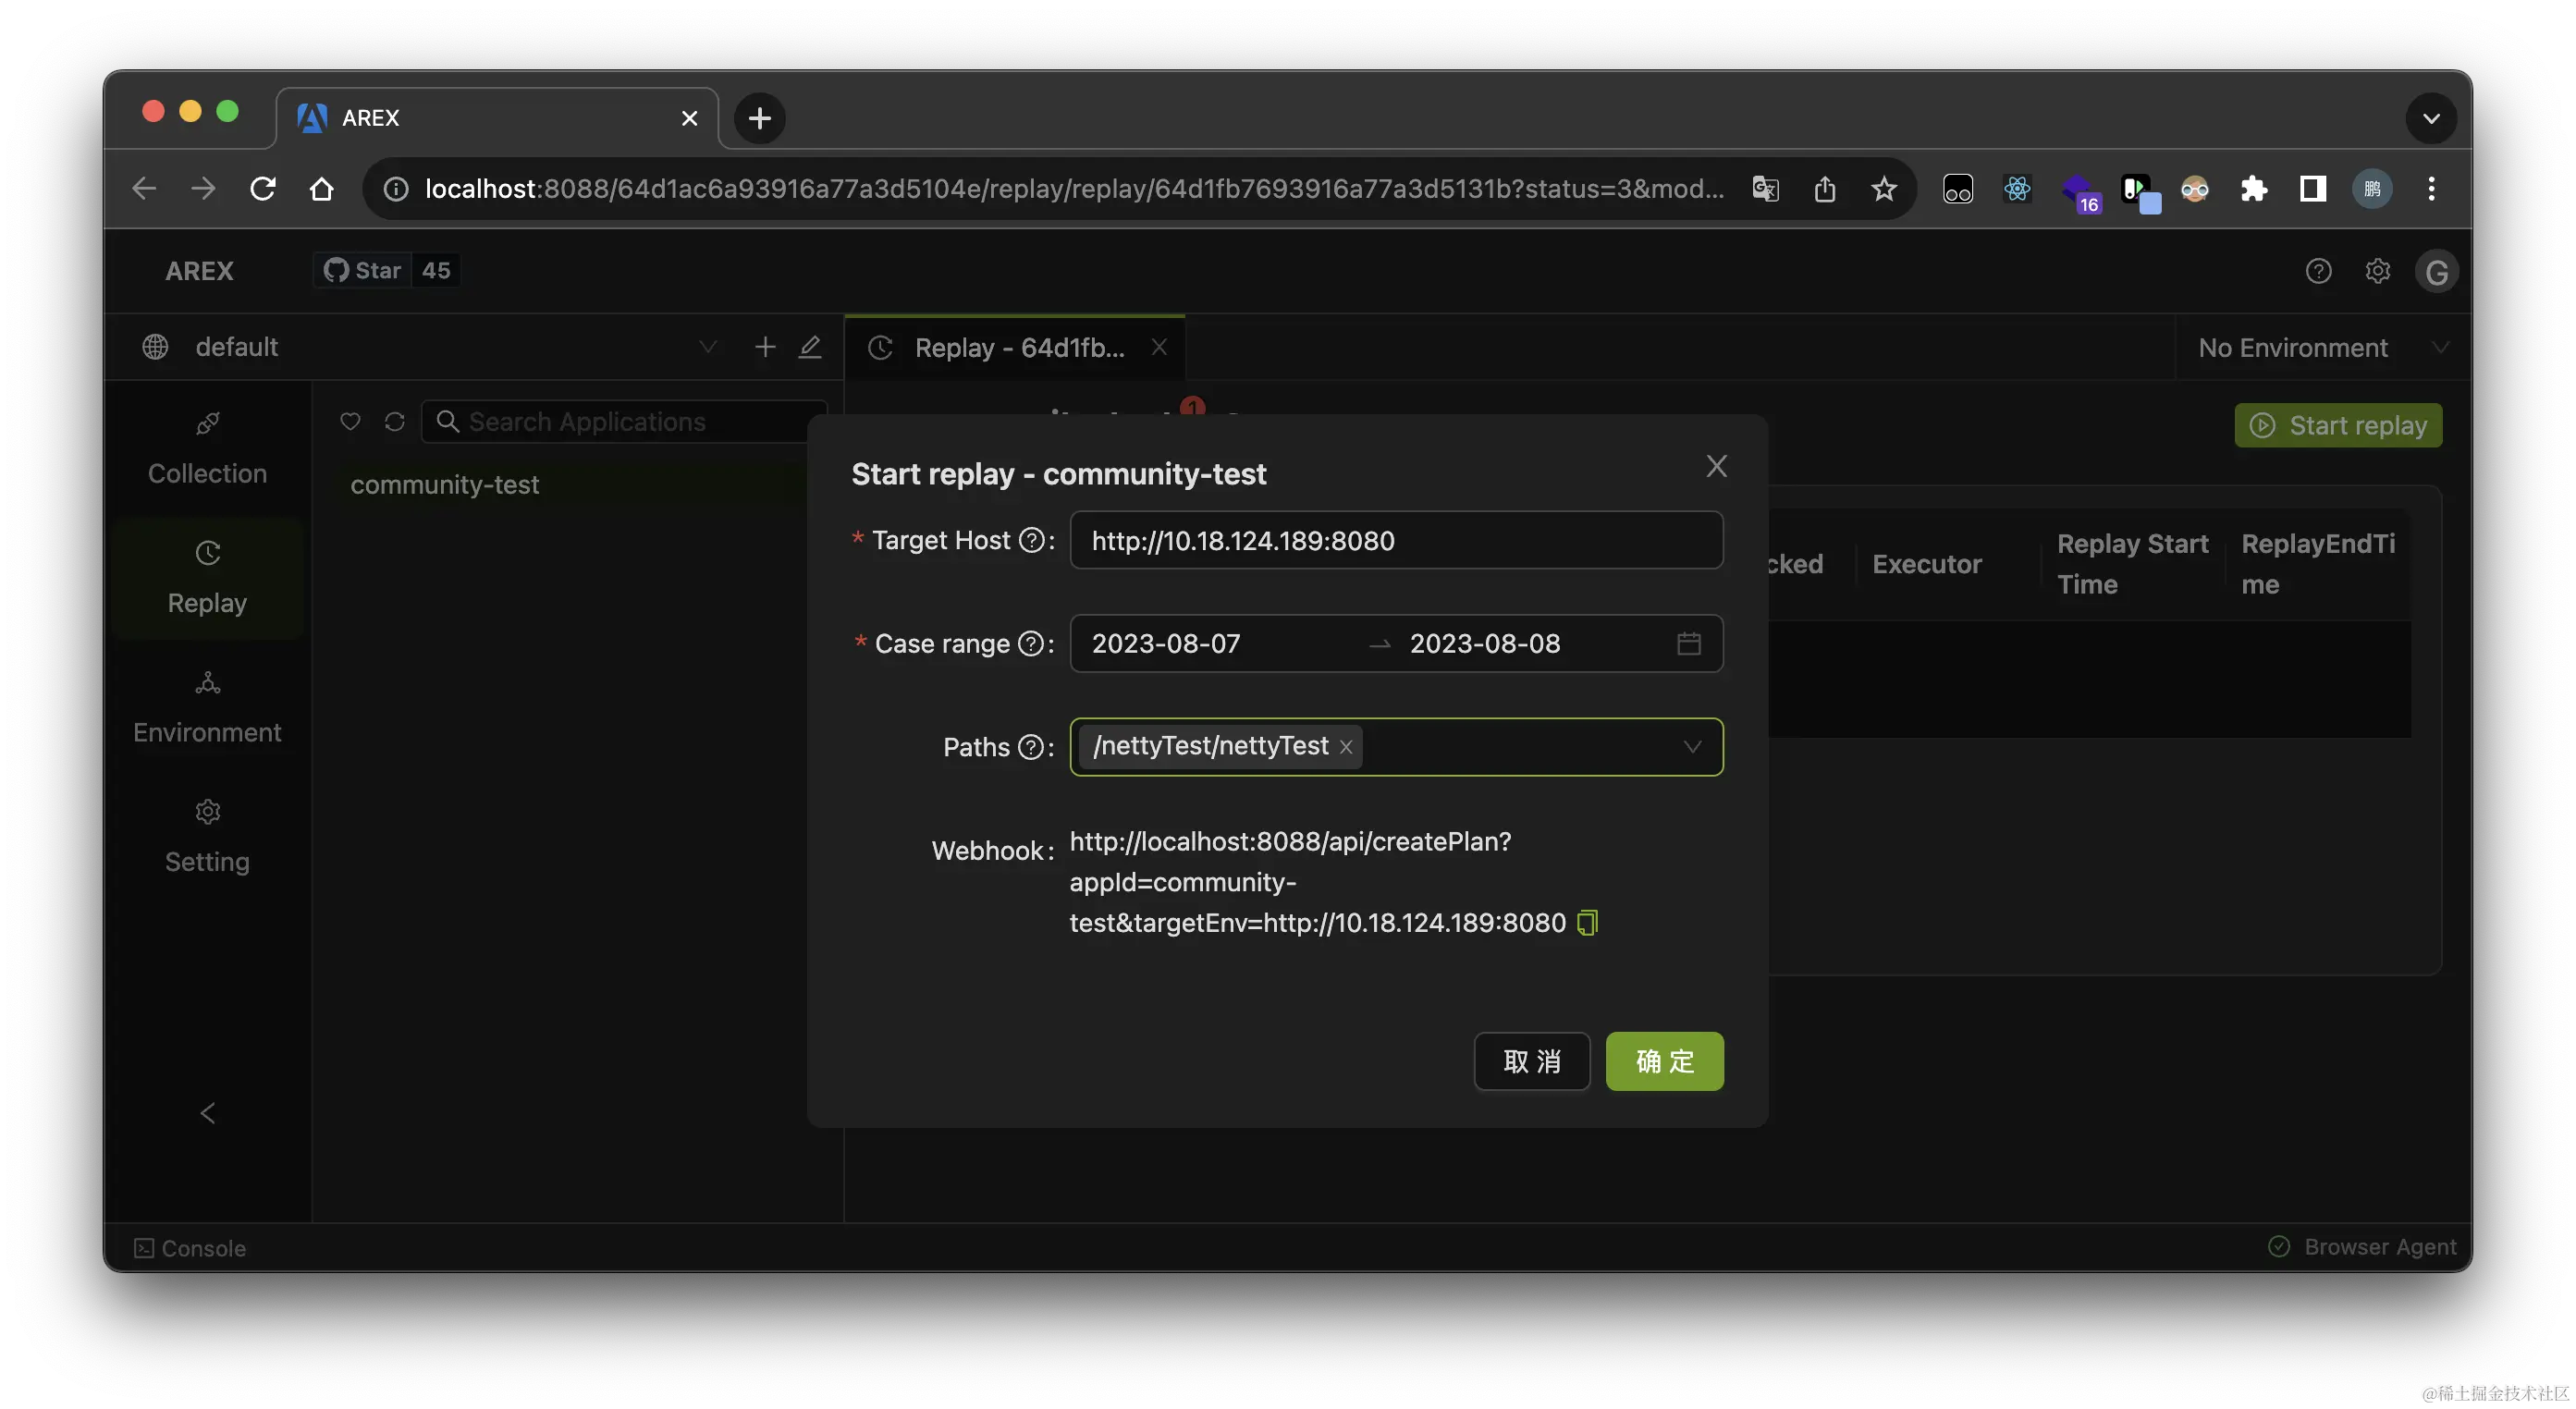The image size is (2576, 1409).
Task: Open the Environment sidebar section
Action: click(x=207, y=708)
